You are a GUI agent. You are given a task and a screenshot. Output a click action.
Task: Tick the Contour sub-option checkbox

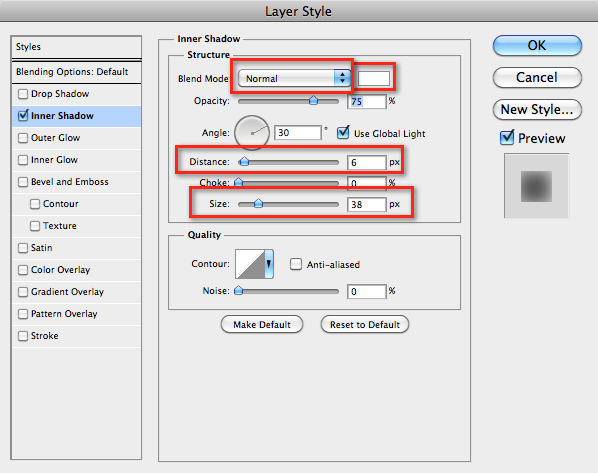click(x=35, y=204)
